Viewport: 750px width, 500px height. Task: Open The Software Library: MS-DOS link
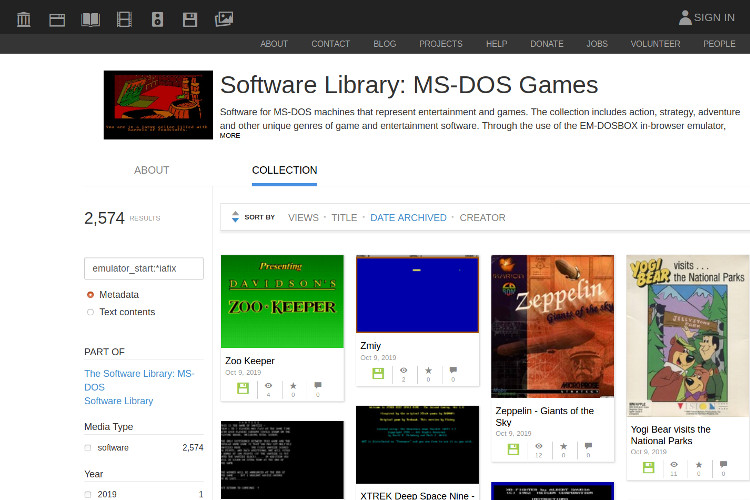click(x=139, y=380)
